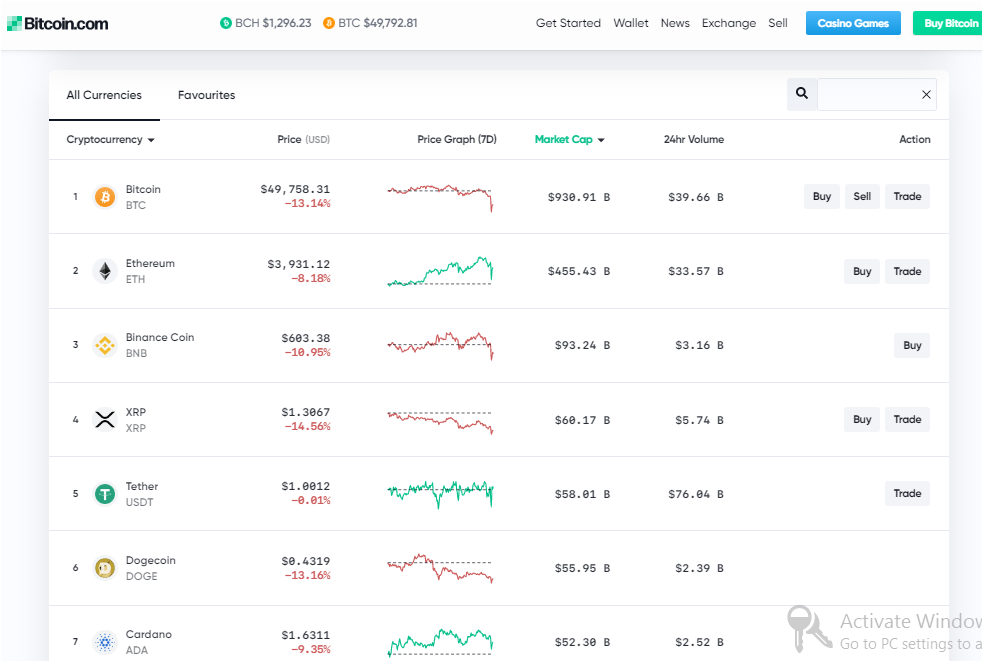Click the Price Graph (7D) column header
This screenshot has height=662, width=983.
click(x=456, y=140)
